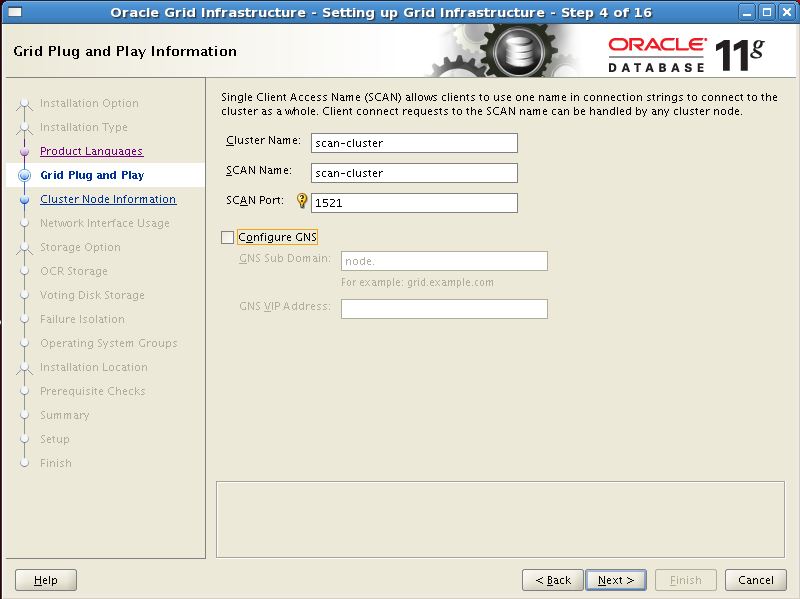Click the OCR Storage step
800x599 pixels.
pos(74,271)
